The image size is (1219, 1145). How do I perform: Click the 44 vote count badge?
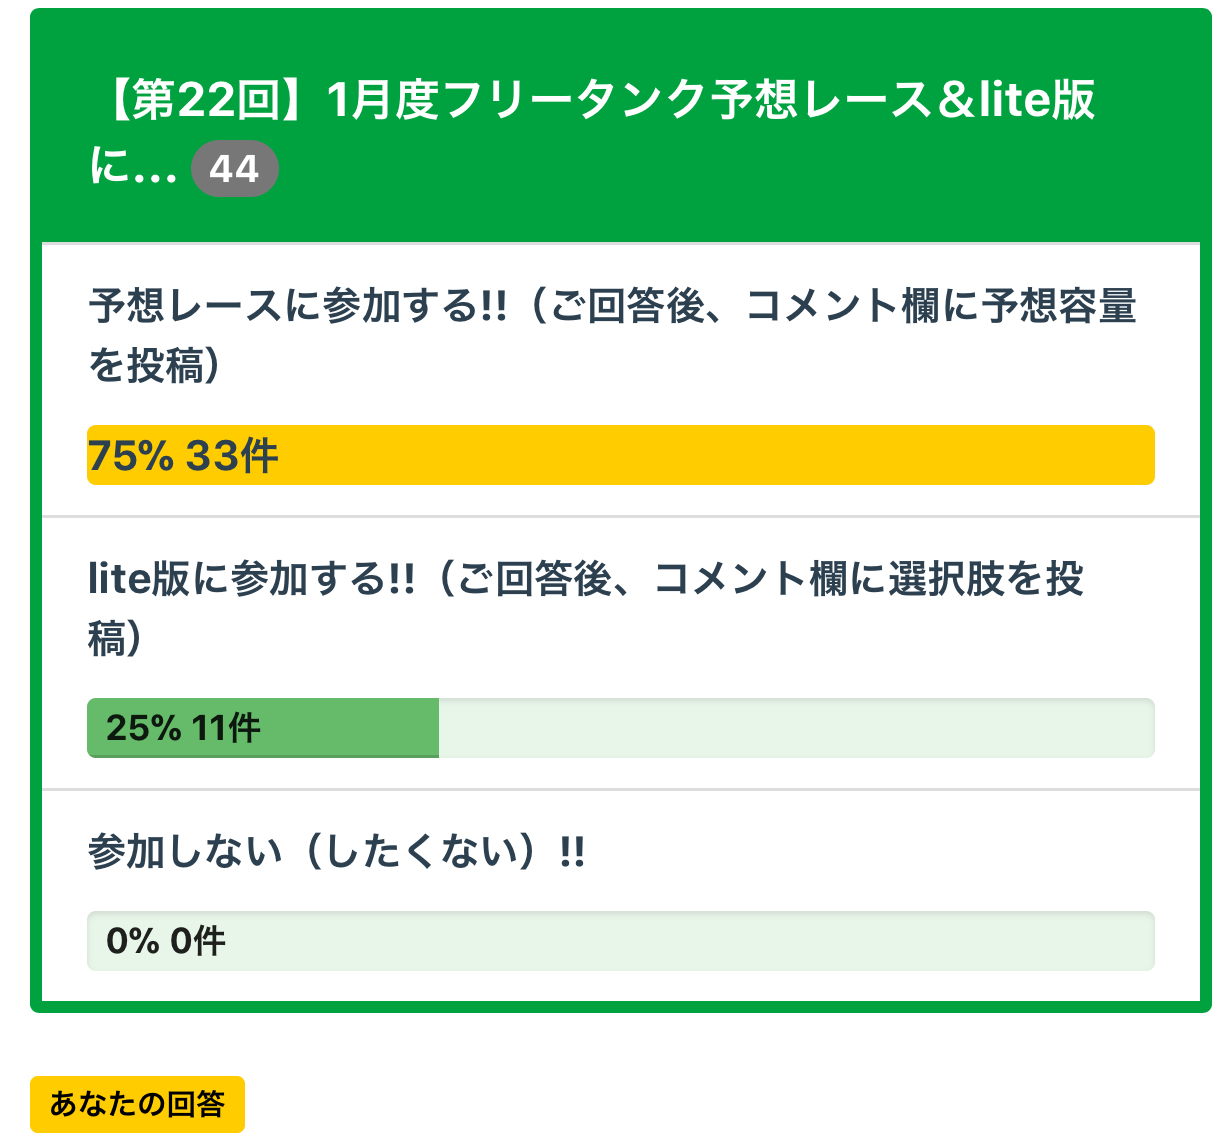pyautogui.click(x=234, y=169)
